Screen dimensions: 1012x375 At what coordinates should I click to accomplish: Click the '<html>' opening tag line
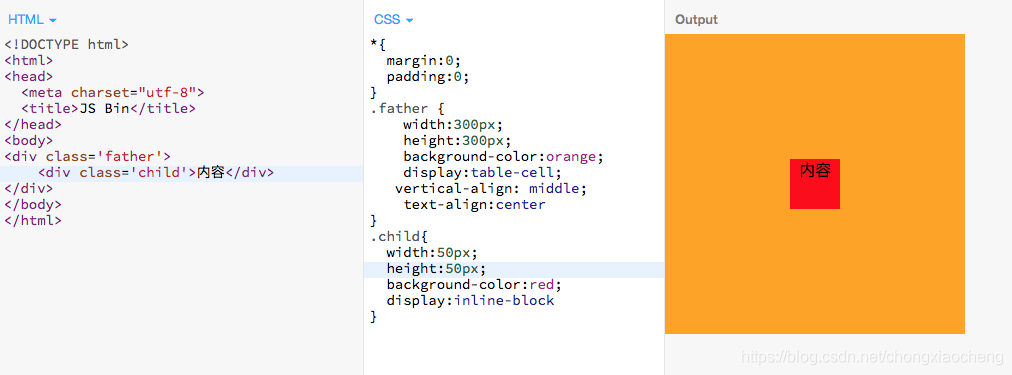tap(28, 61)
